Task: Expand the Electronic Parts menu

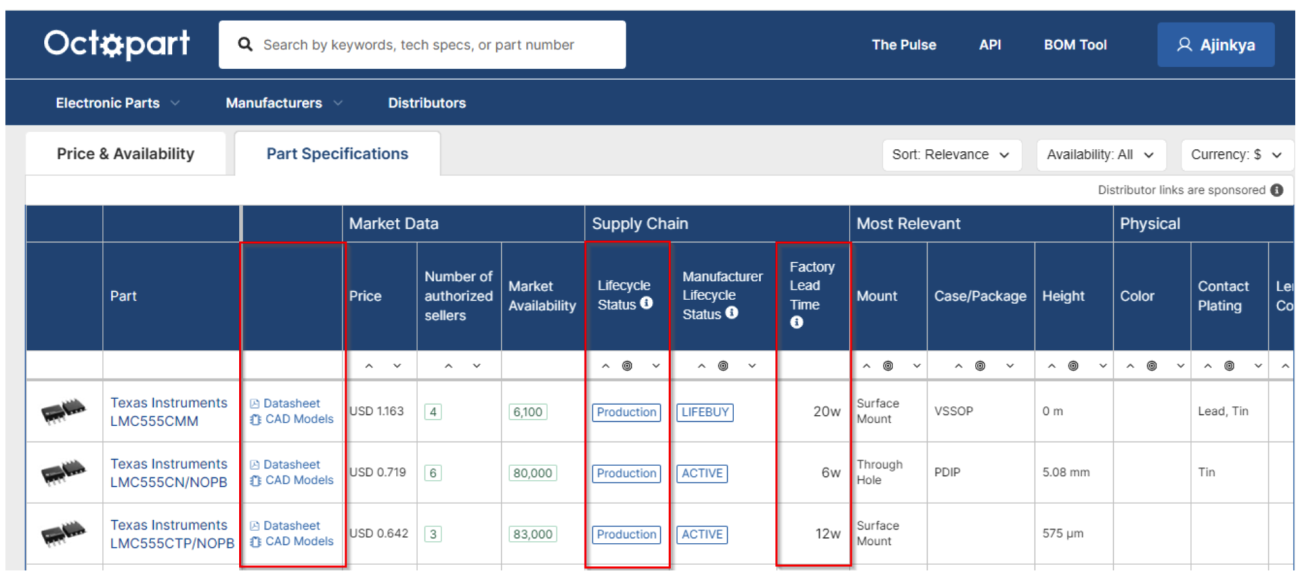Action: point(110,102)
